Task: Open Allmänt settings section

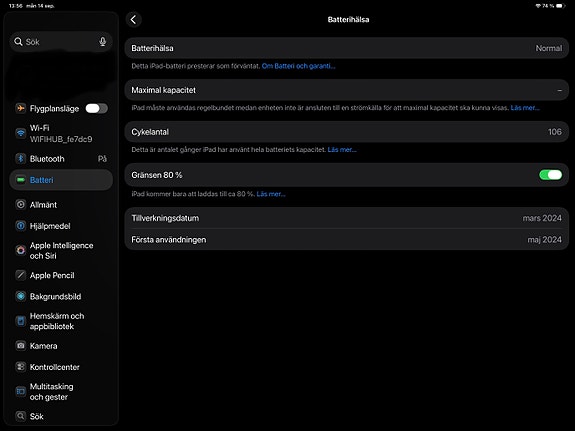Action: tap(61, 205)
